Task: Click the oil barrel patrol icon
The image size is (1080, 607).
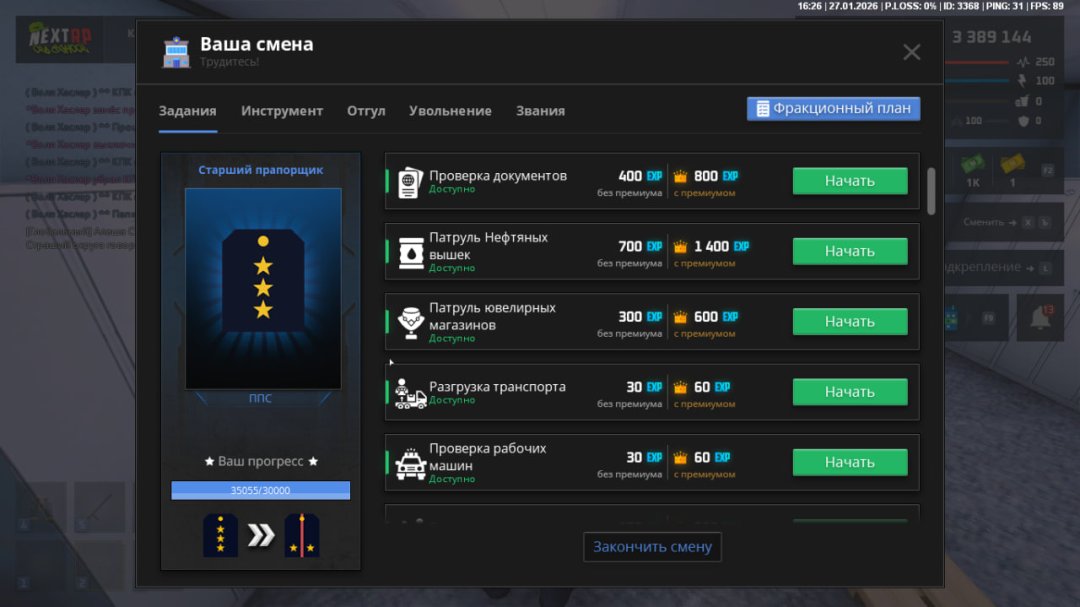Action: click(x=410, y=251)
